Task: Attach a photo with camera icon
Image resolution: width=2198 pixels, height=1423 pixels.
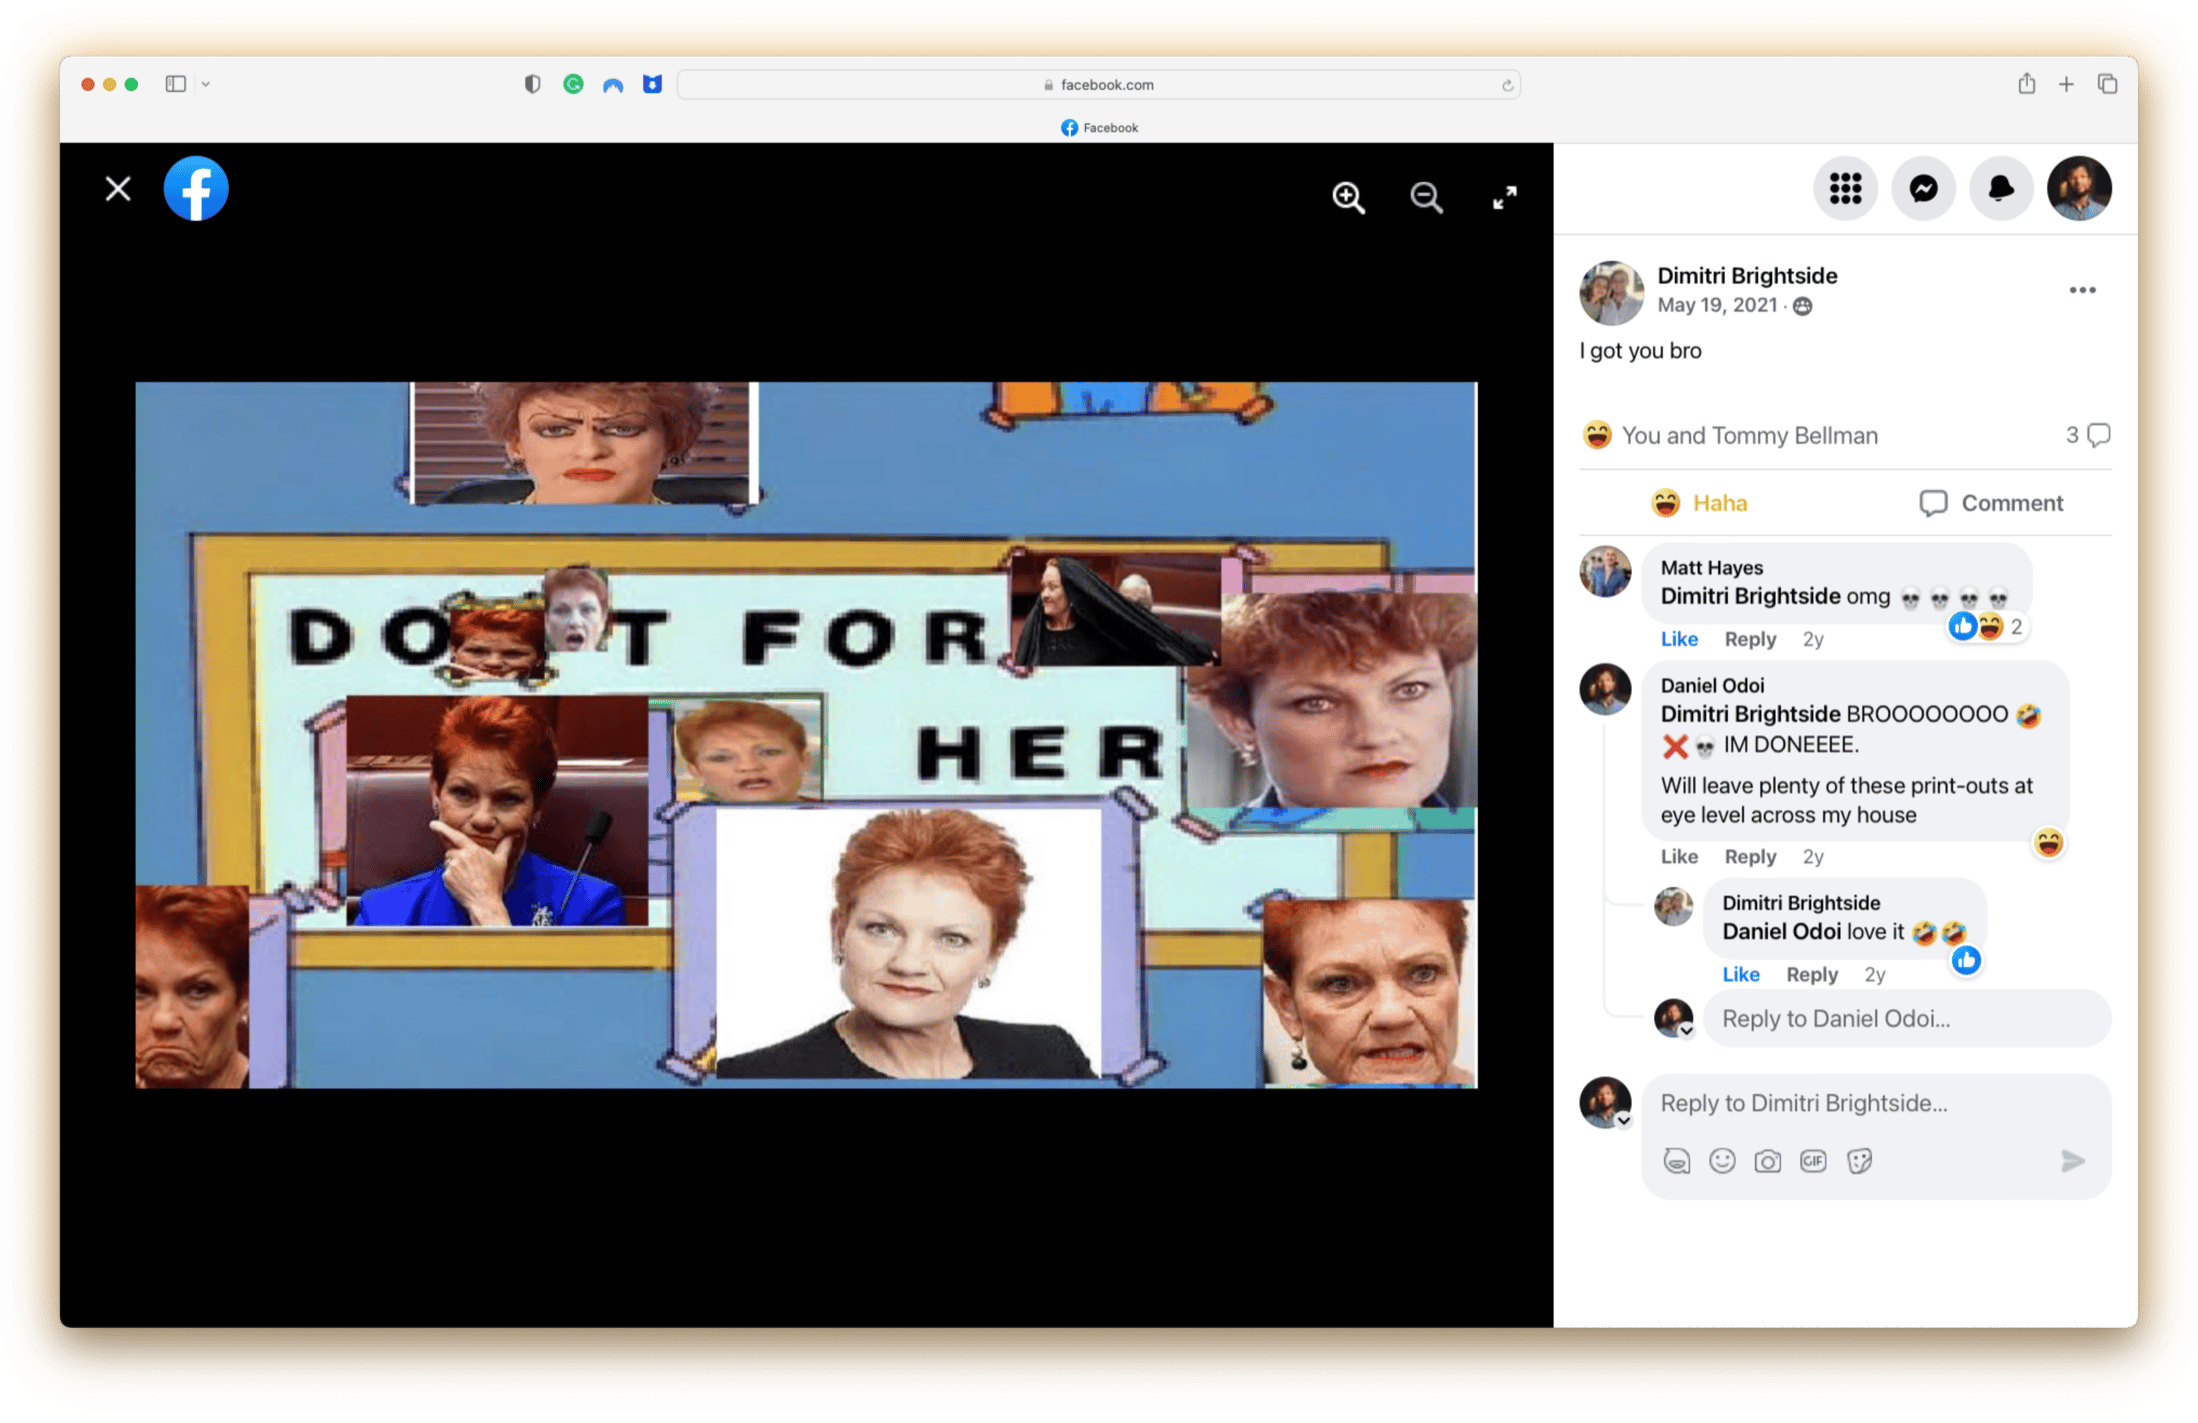Action: [1767, 1161]
